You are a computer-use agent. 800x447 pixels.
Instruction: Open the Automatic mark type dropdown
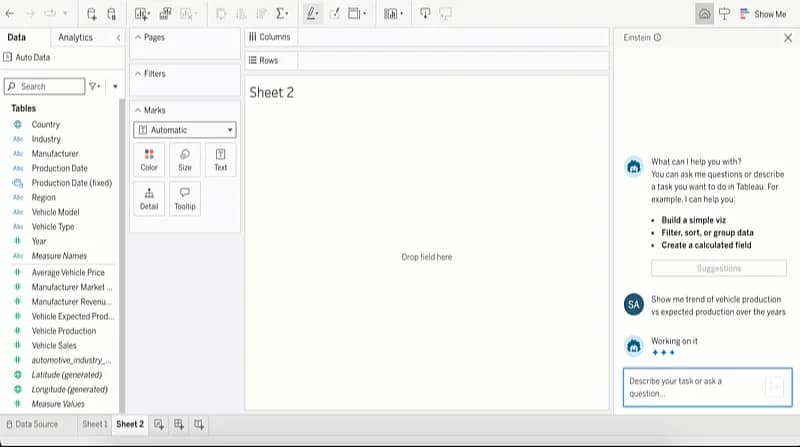tap(185, 130)
